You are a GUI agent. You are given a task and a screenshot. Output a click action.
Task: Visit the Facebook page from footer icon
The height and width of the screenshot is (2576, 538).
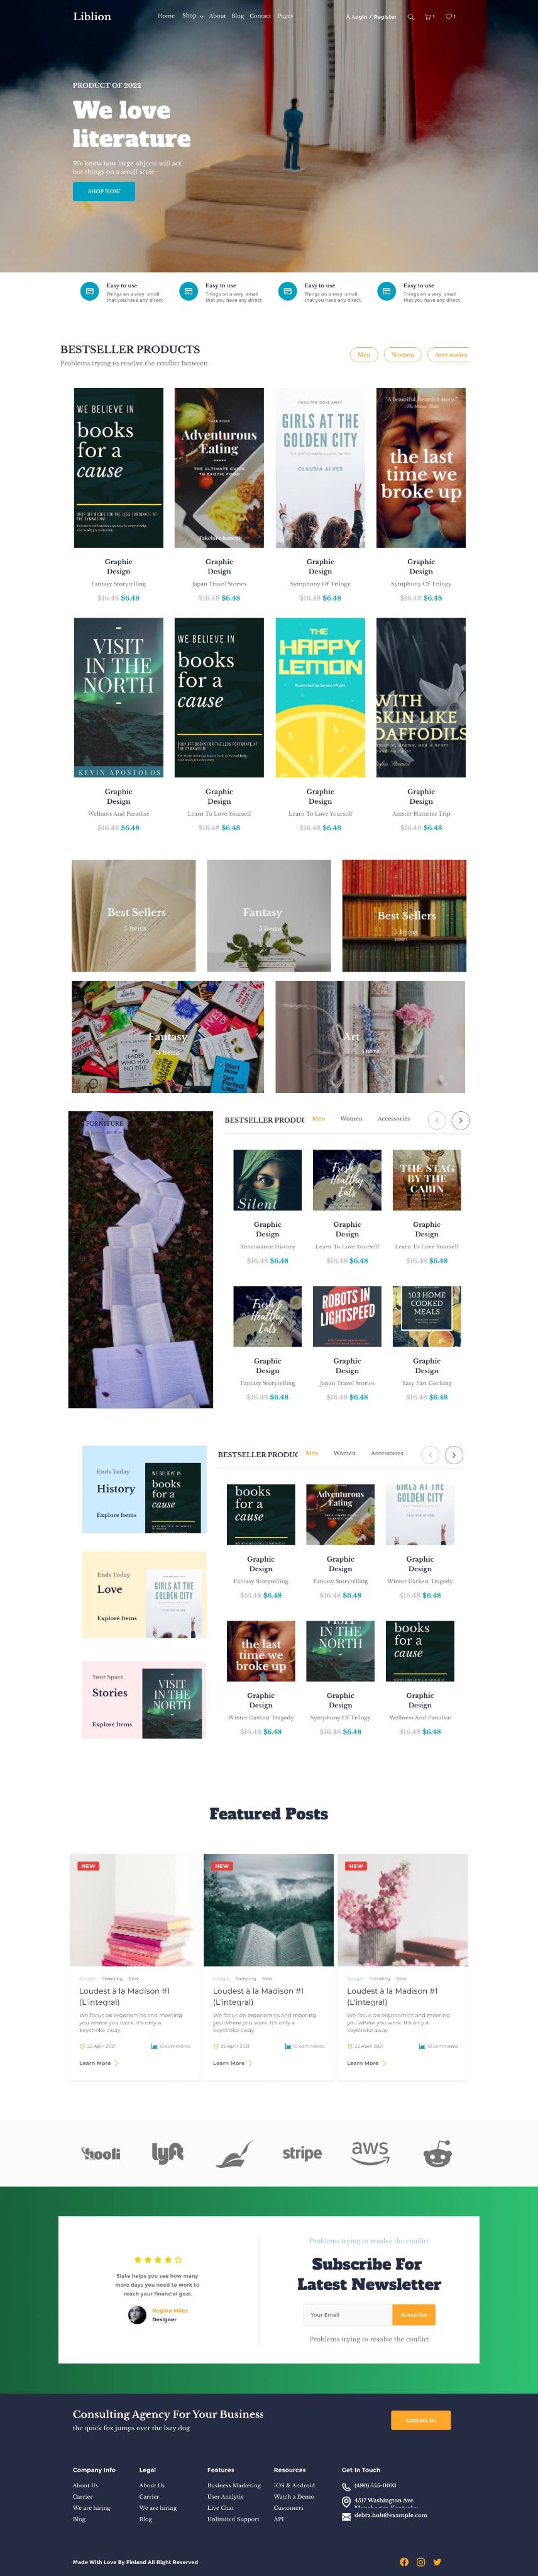404,2561
